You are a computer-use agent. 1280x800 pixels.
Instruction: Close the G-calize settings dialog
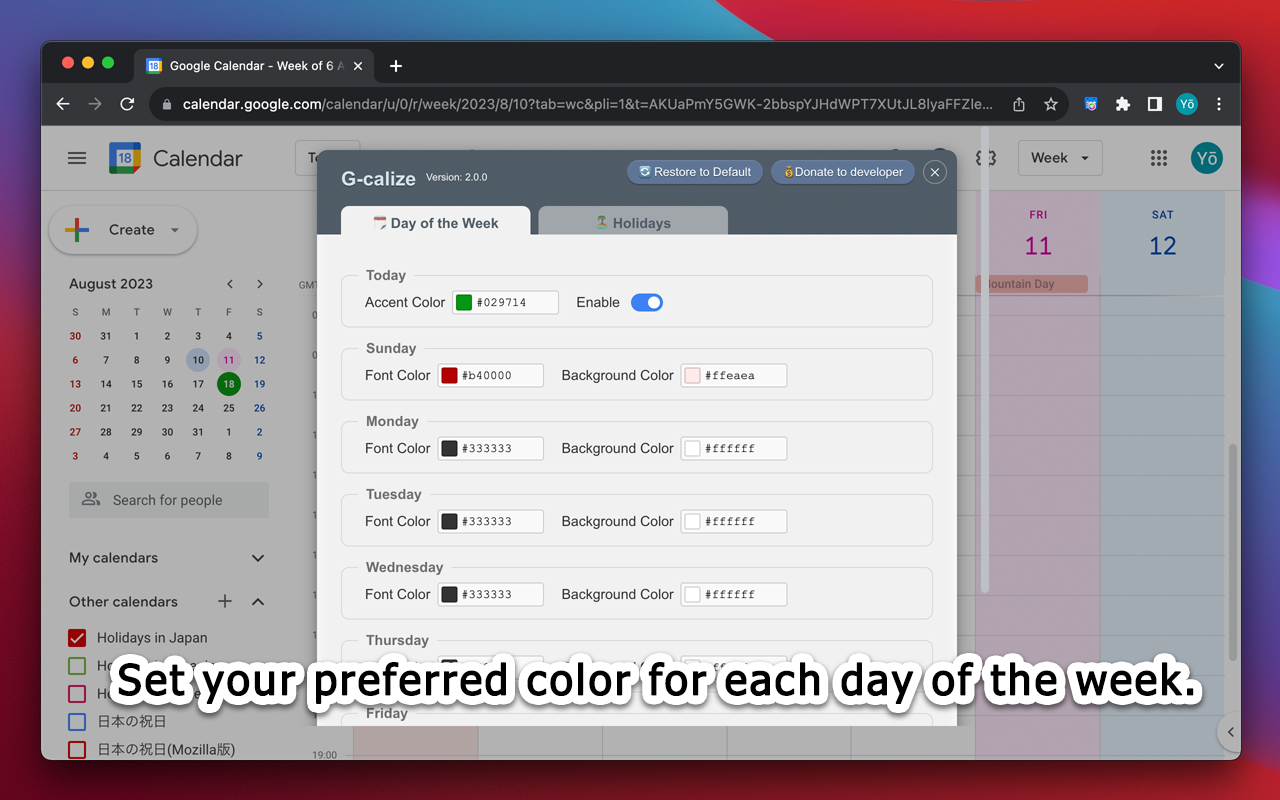point(935,172)
